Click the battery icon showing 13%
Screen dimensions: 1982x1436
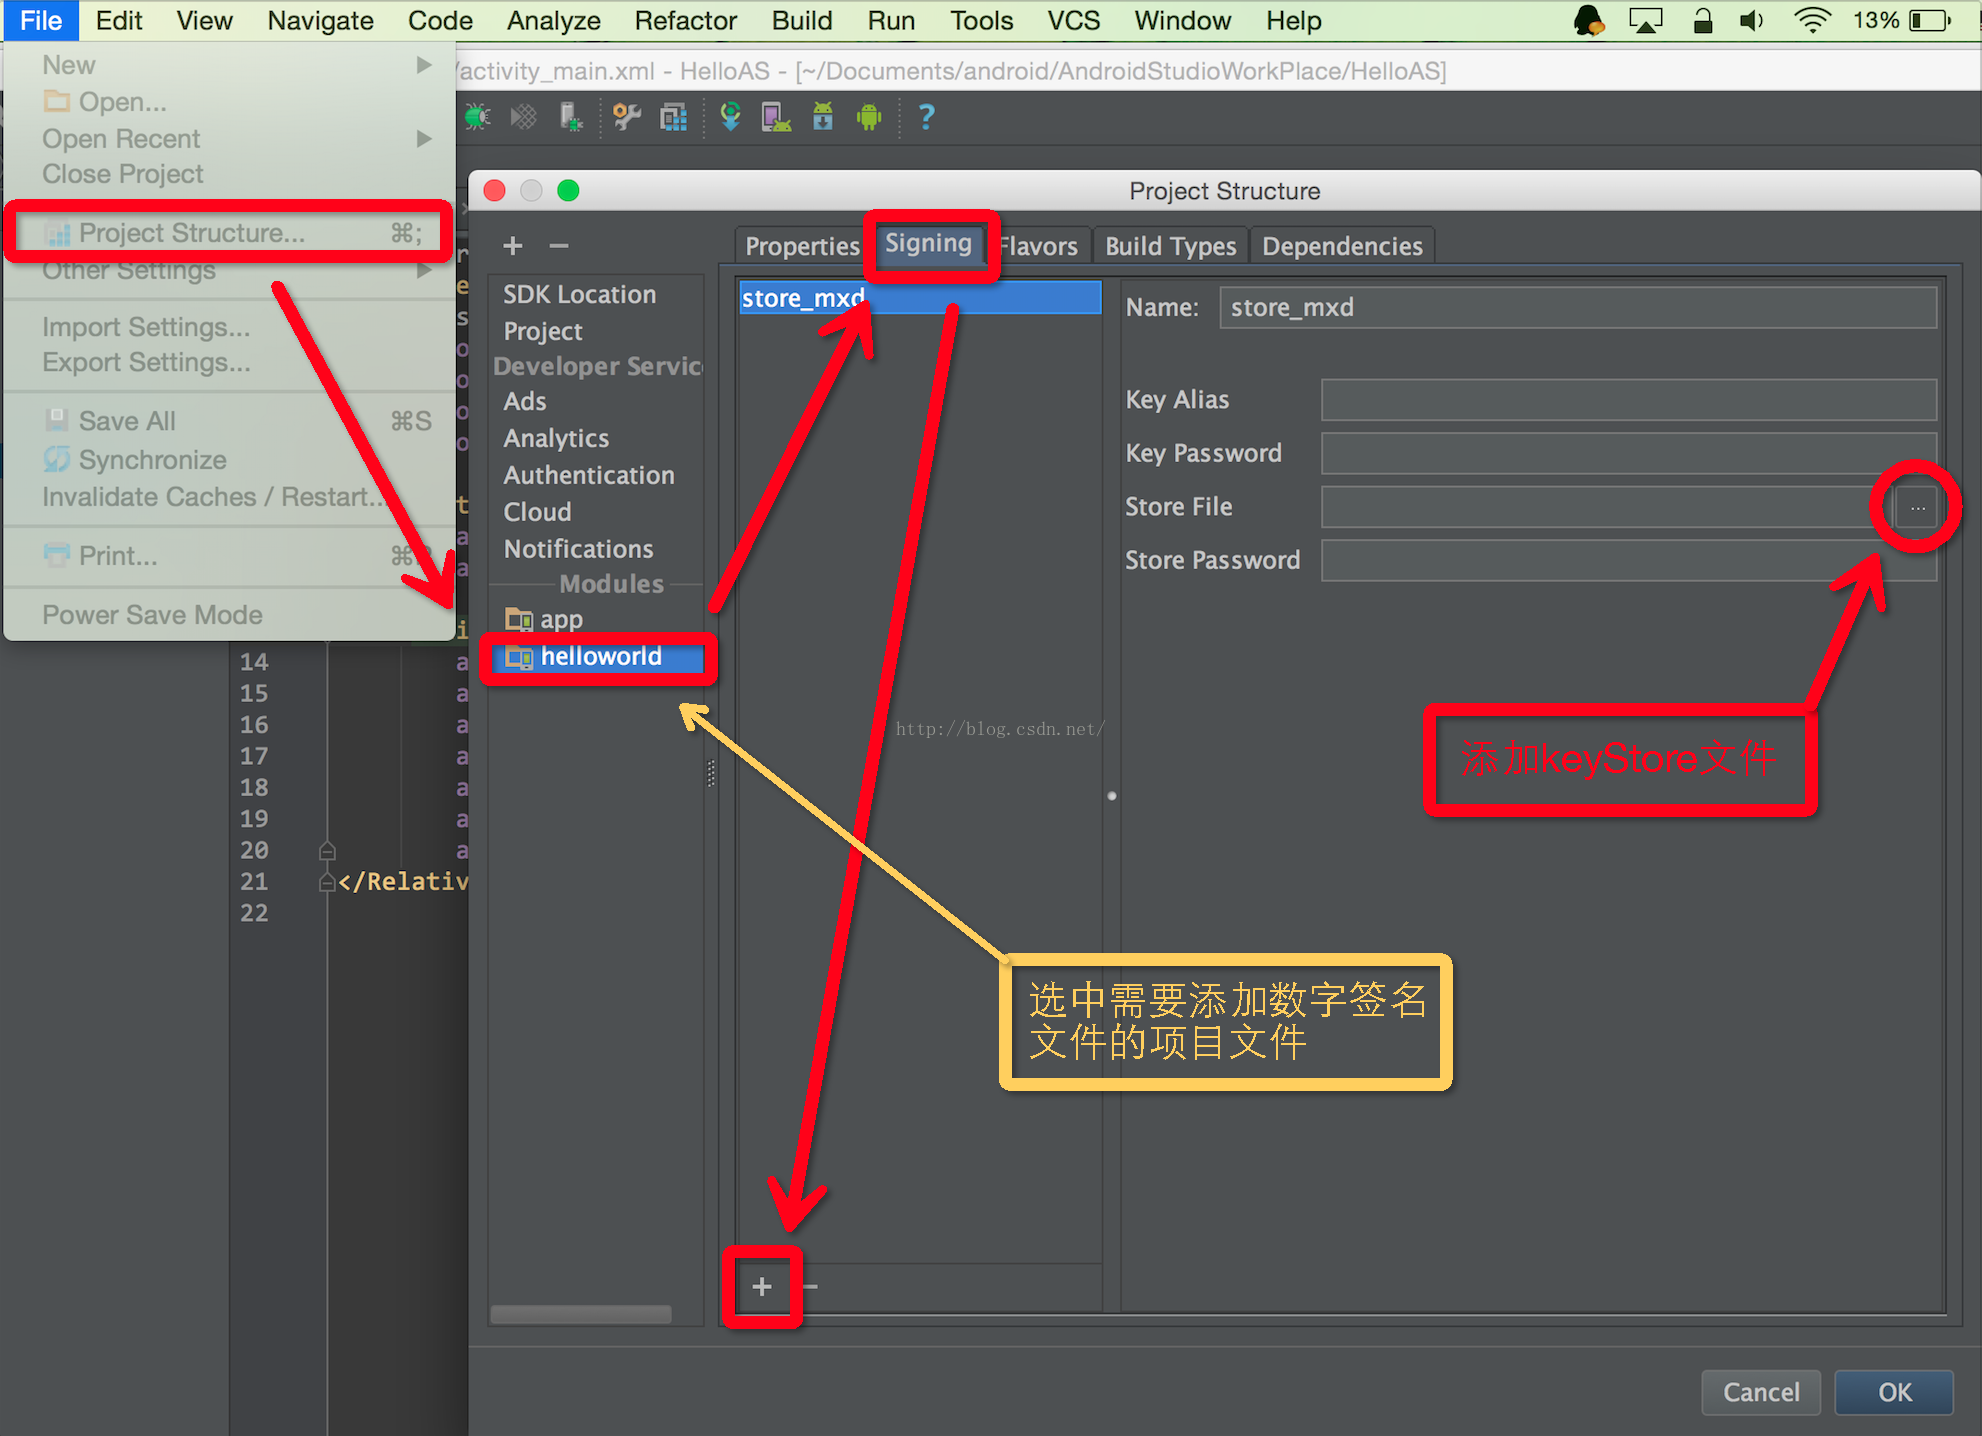[x=1930, y=20]
